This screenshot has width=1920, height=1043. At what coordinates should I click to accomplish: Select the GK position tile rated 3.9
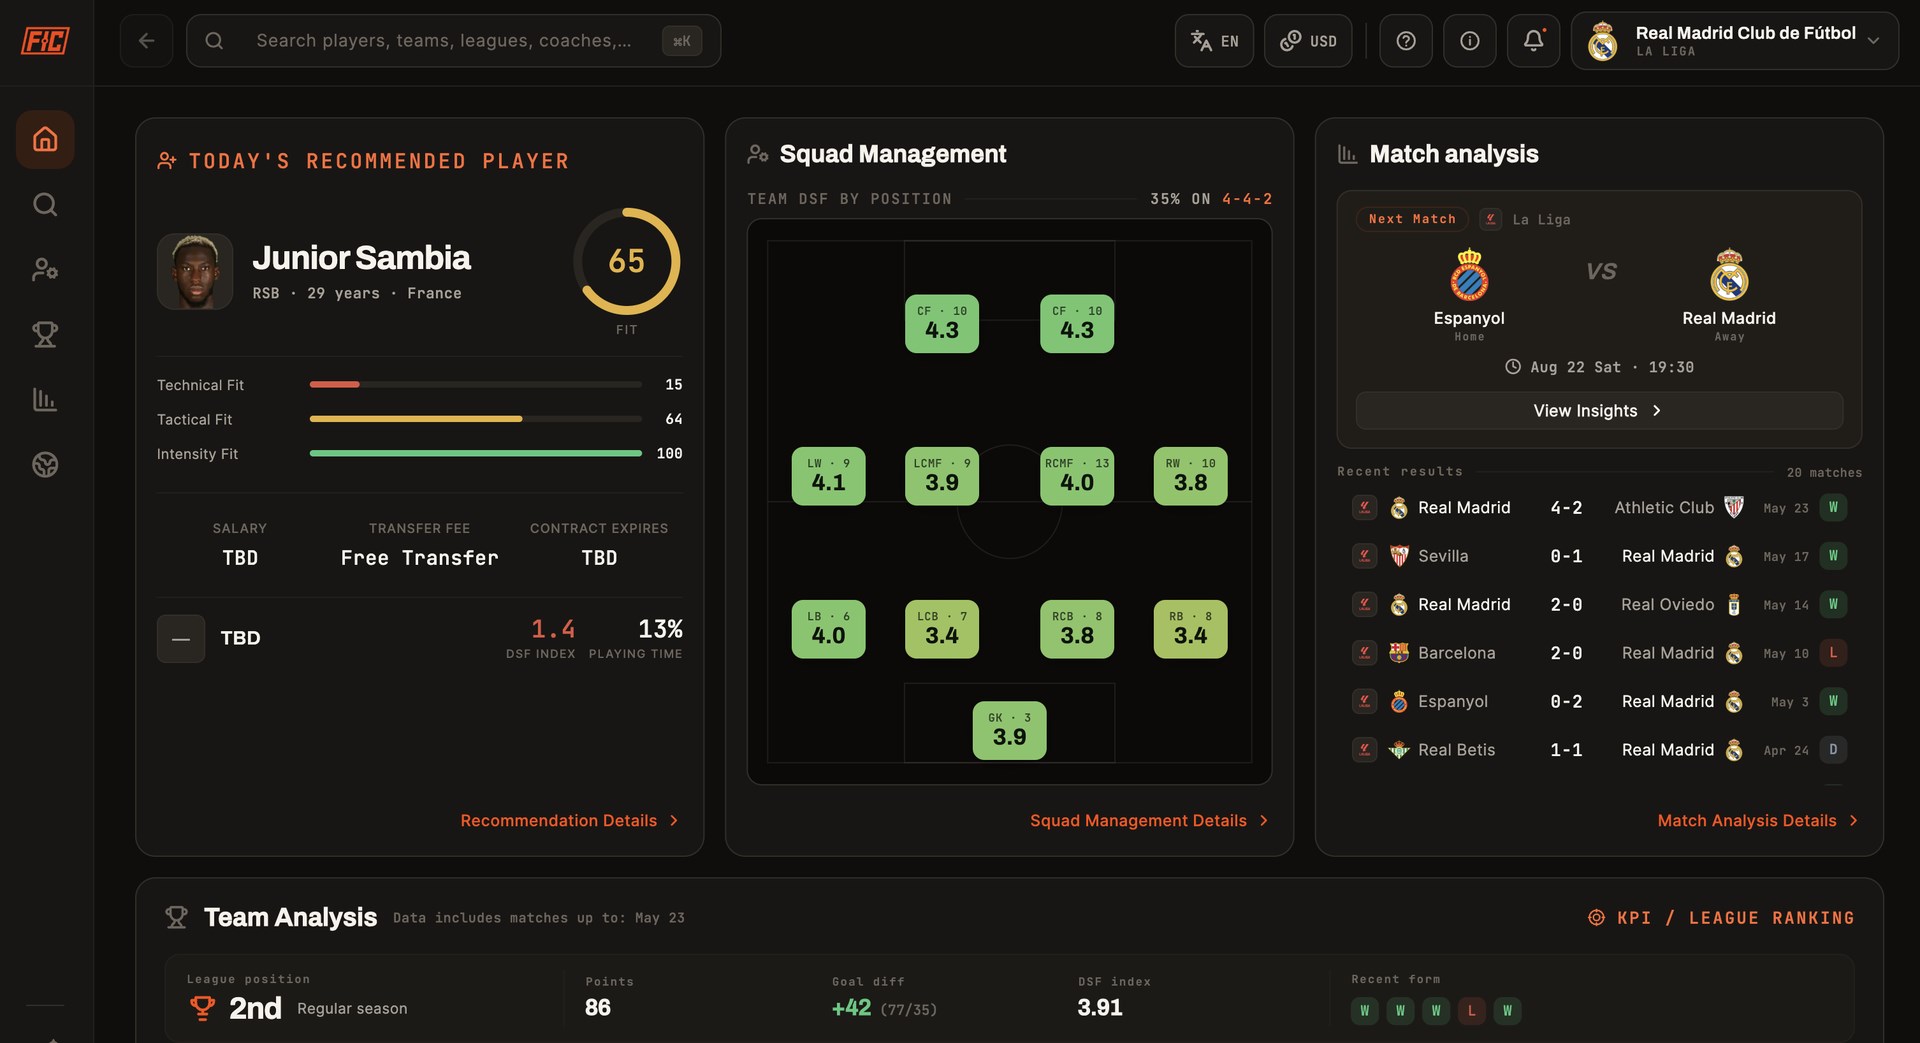tap(1010, 730)
